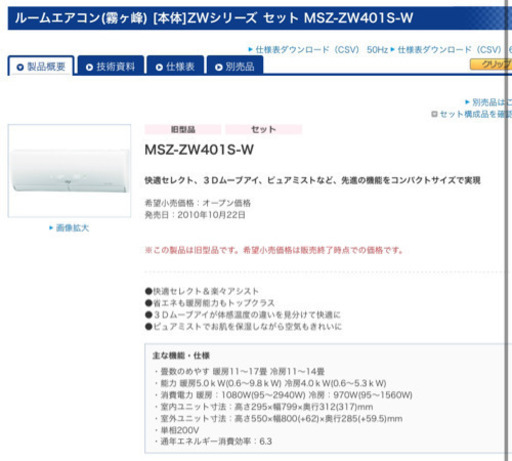Click the circle arrow icon on 仕様表 tab
The image size is (512, 461).
(x=159, y=67)
